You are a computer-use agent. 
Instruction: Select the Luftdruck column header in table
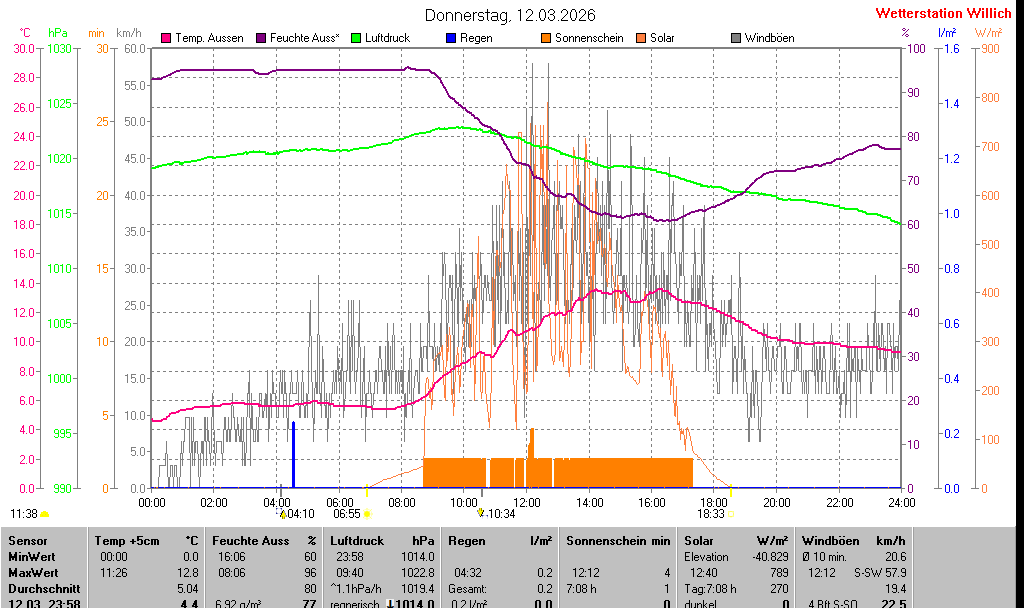click(356, 541)
